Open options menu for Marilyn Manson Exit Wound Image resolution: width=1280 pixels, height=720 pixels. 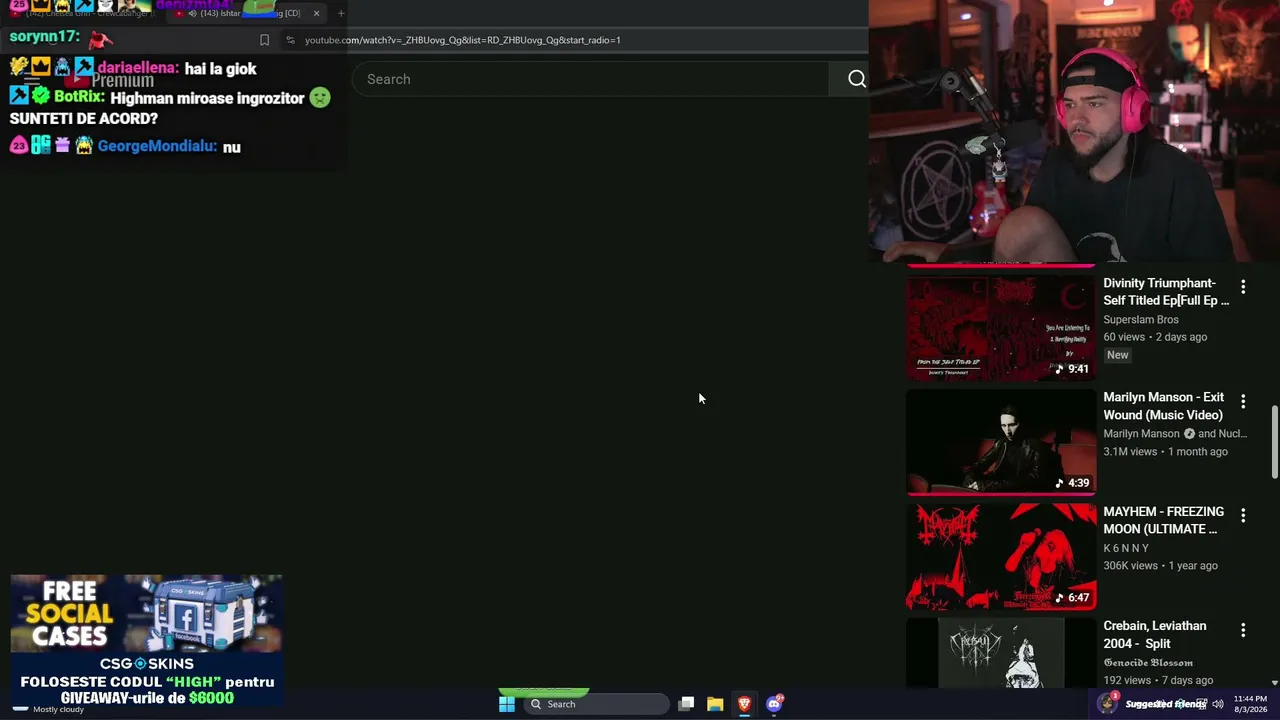1243,401
